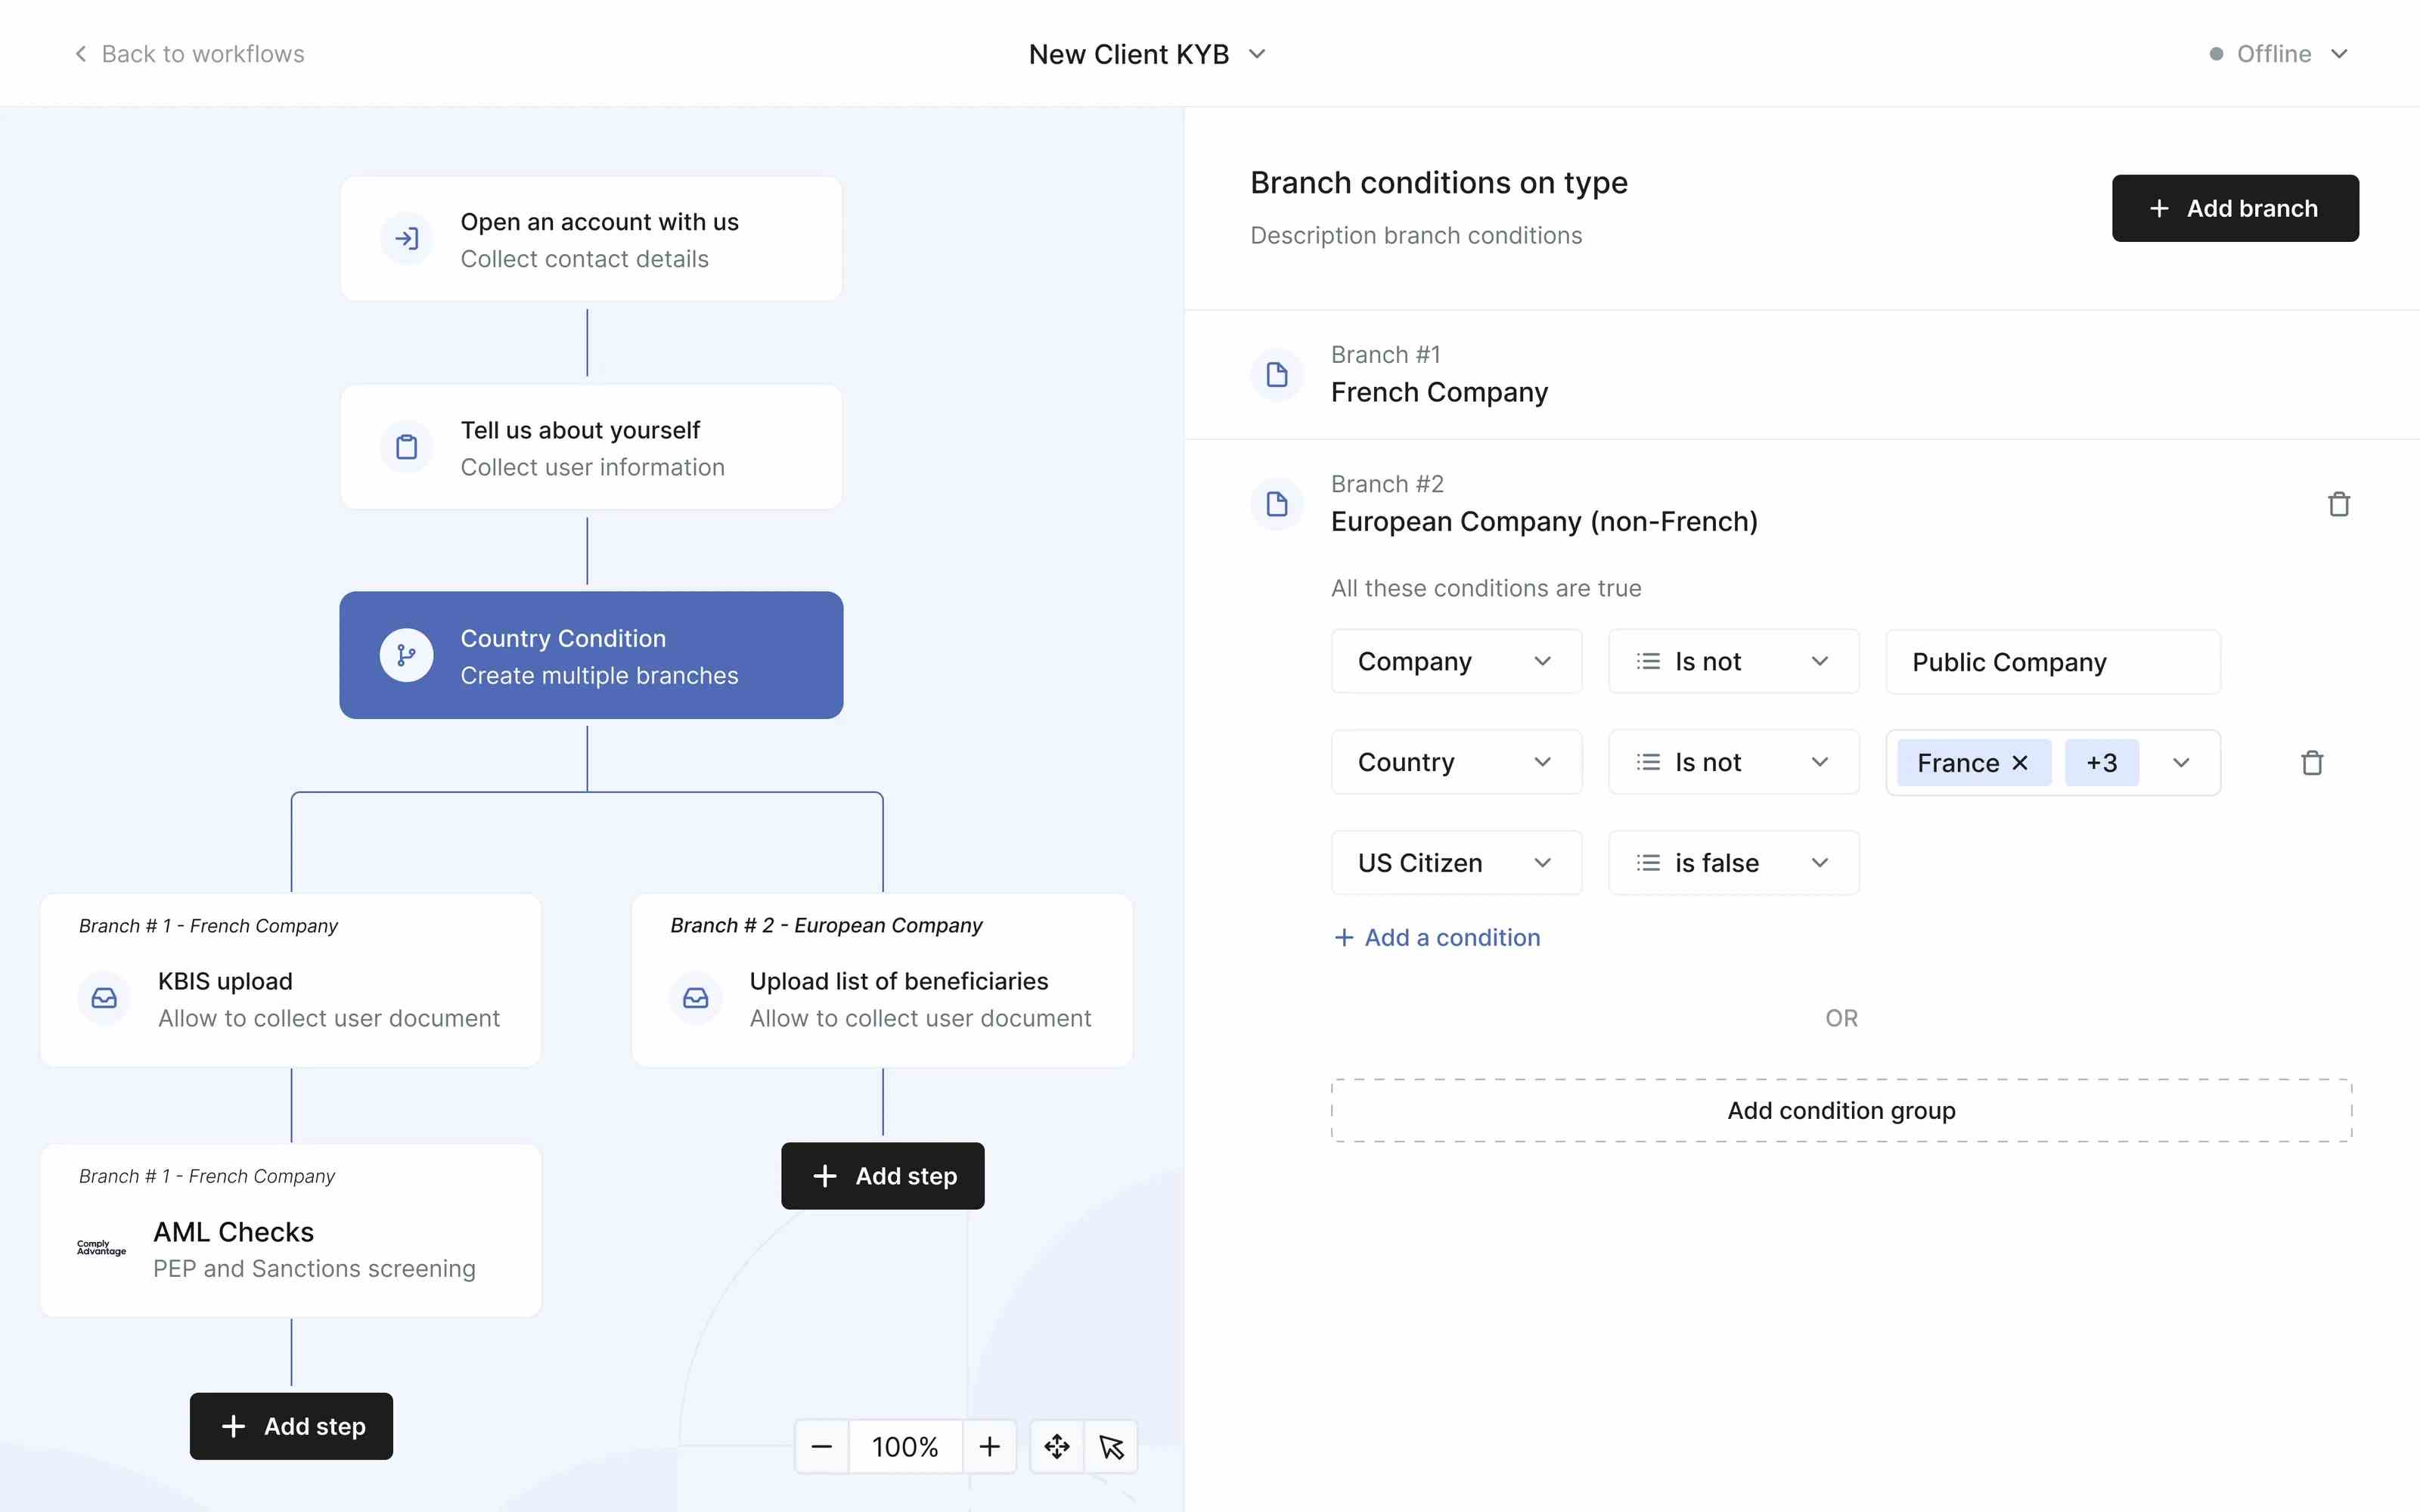
Task: Click Back to workflows navigation link
Action: [187, 52]
